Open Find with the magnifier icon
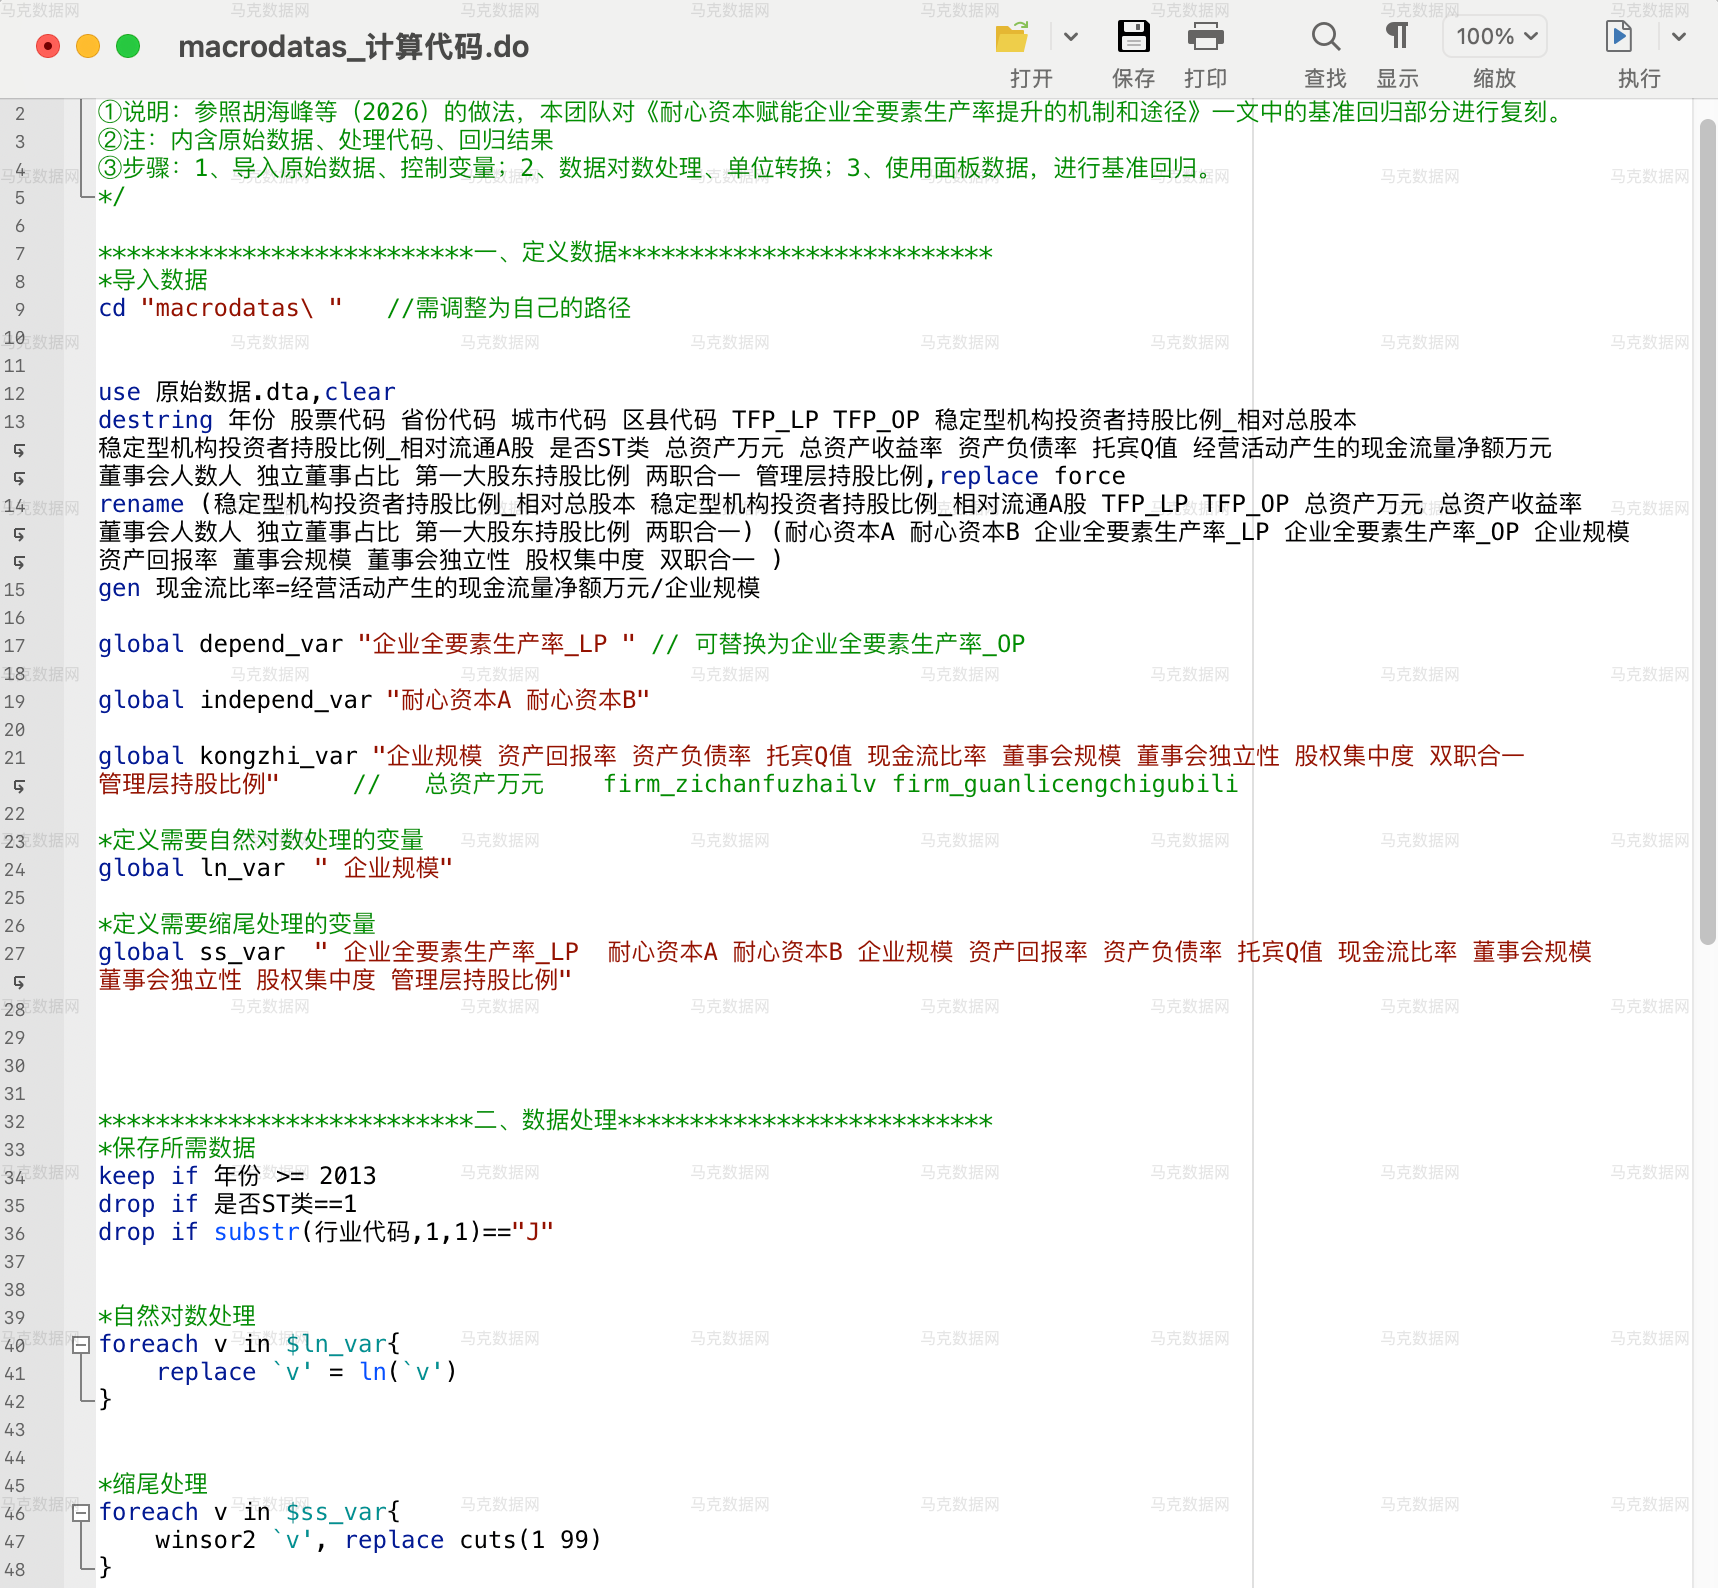The width and height of the screenshot is (1718, 1588). click(x=1325, y=38)
